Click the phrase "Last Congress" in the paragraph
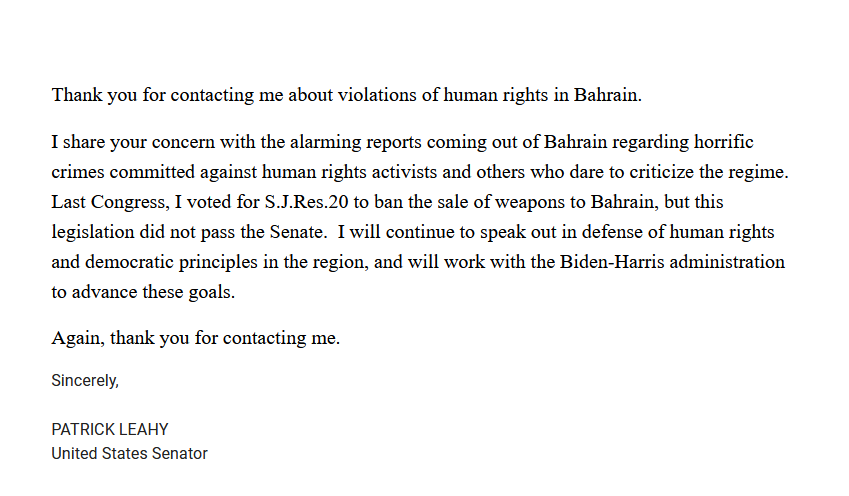Screen dimensions: 849x496 pos(108,202)
